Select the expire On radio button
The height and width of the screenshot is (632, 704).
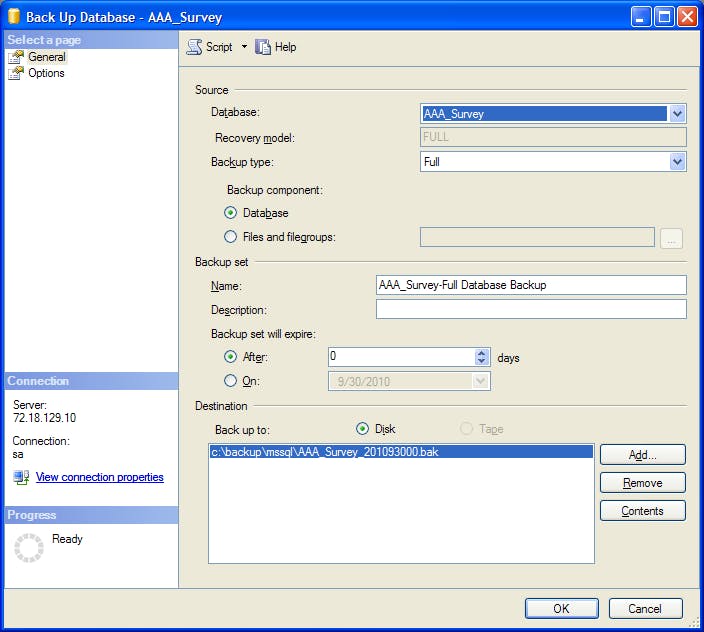click(230, 381)
